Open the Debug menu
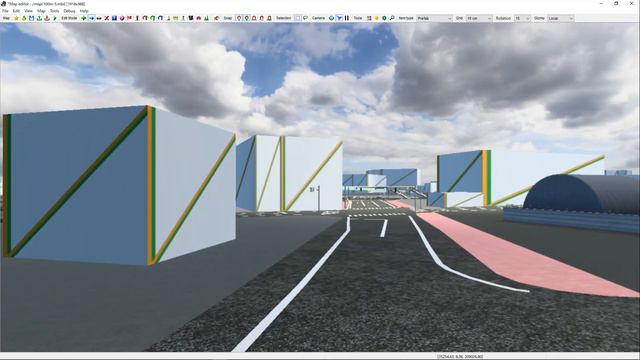 click(69, 11)
